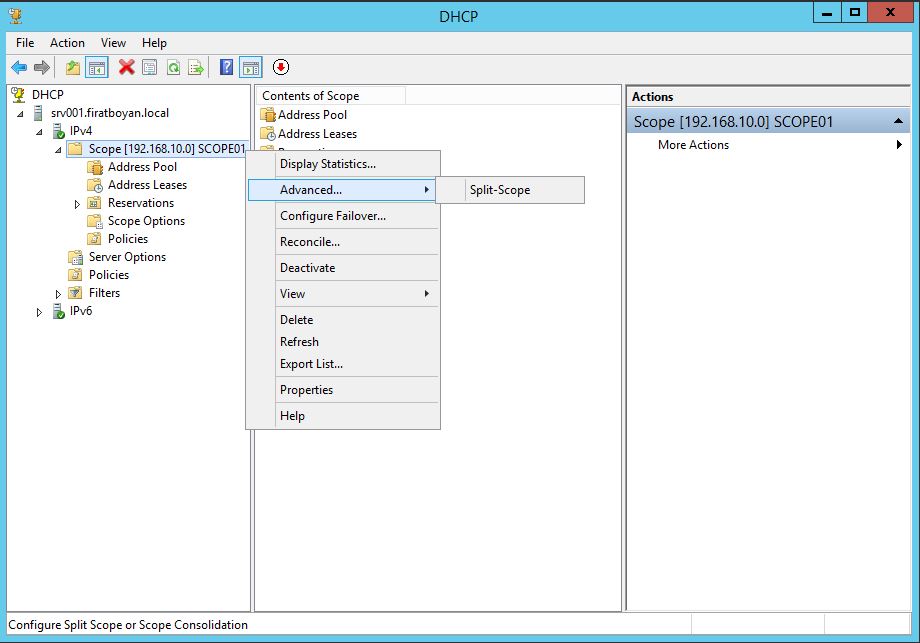This screenshot has height=643, width=920.
Task: Collapse the Actions pane scope section arrow
Action: (x=898, y=121)
